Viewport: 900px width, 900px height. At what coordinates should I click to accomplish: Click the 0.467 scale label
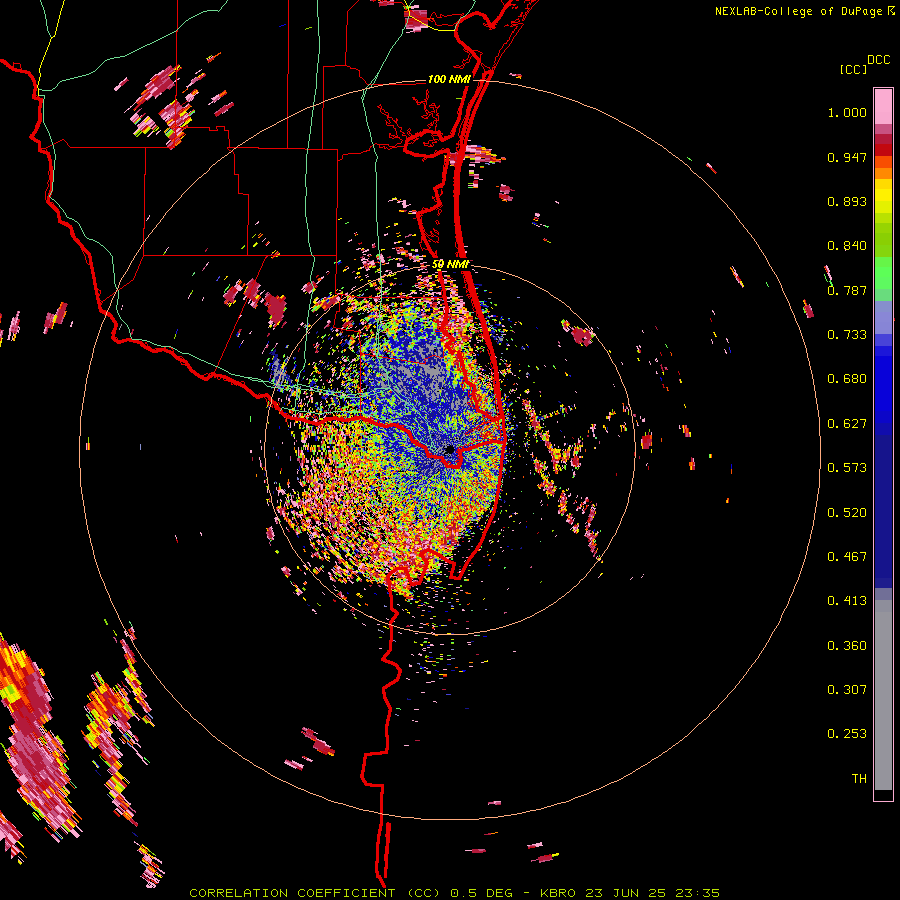pos(847,557)
